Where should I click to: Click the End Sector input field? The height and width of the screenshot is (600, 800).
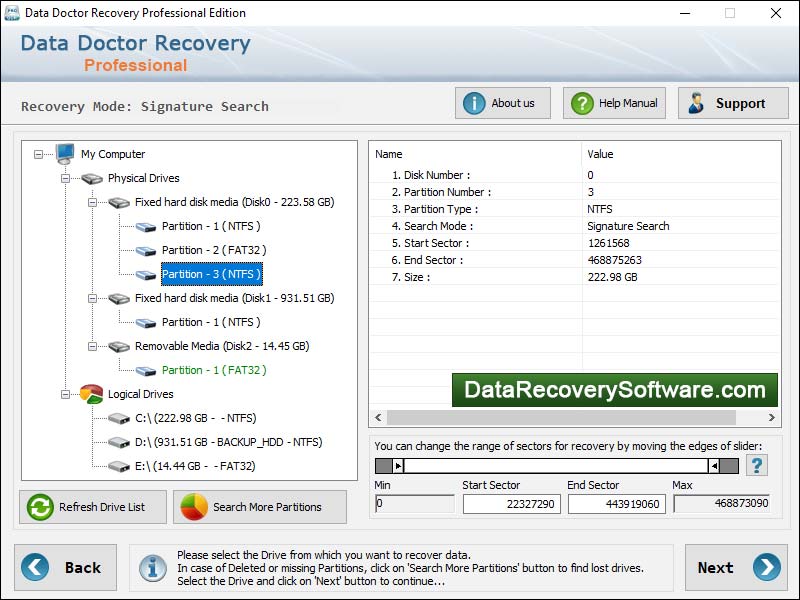pyautogui.click(x=616, y=504)
